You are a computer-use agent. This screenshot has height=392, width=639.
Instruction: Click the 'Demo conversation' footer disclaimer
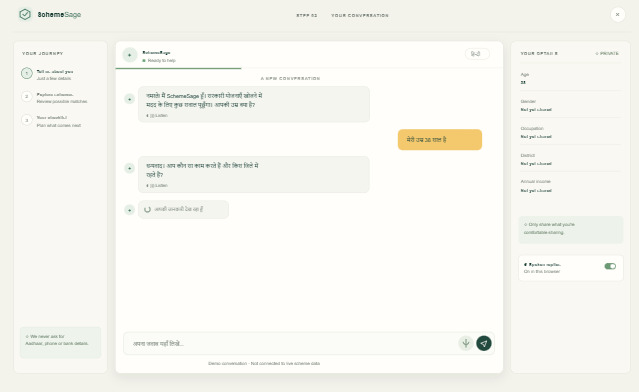[264, 363]
